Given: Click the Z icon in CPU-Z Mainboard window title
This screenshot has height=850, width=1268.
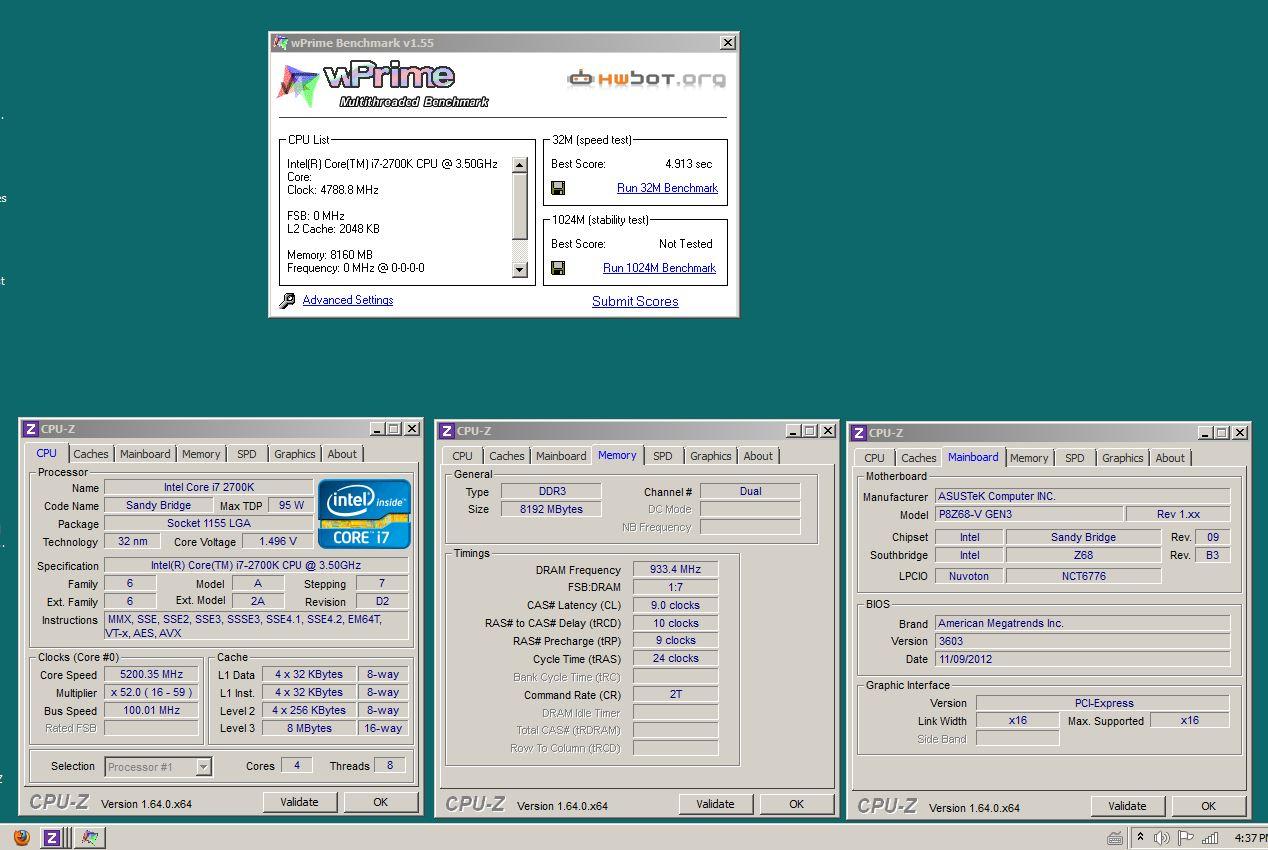Looking at the screenshot, I should (x=858, y=433).
